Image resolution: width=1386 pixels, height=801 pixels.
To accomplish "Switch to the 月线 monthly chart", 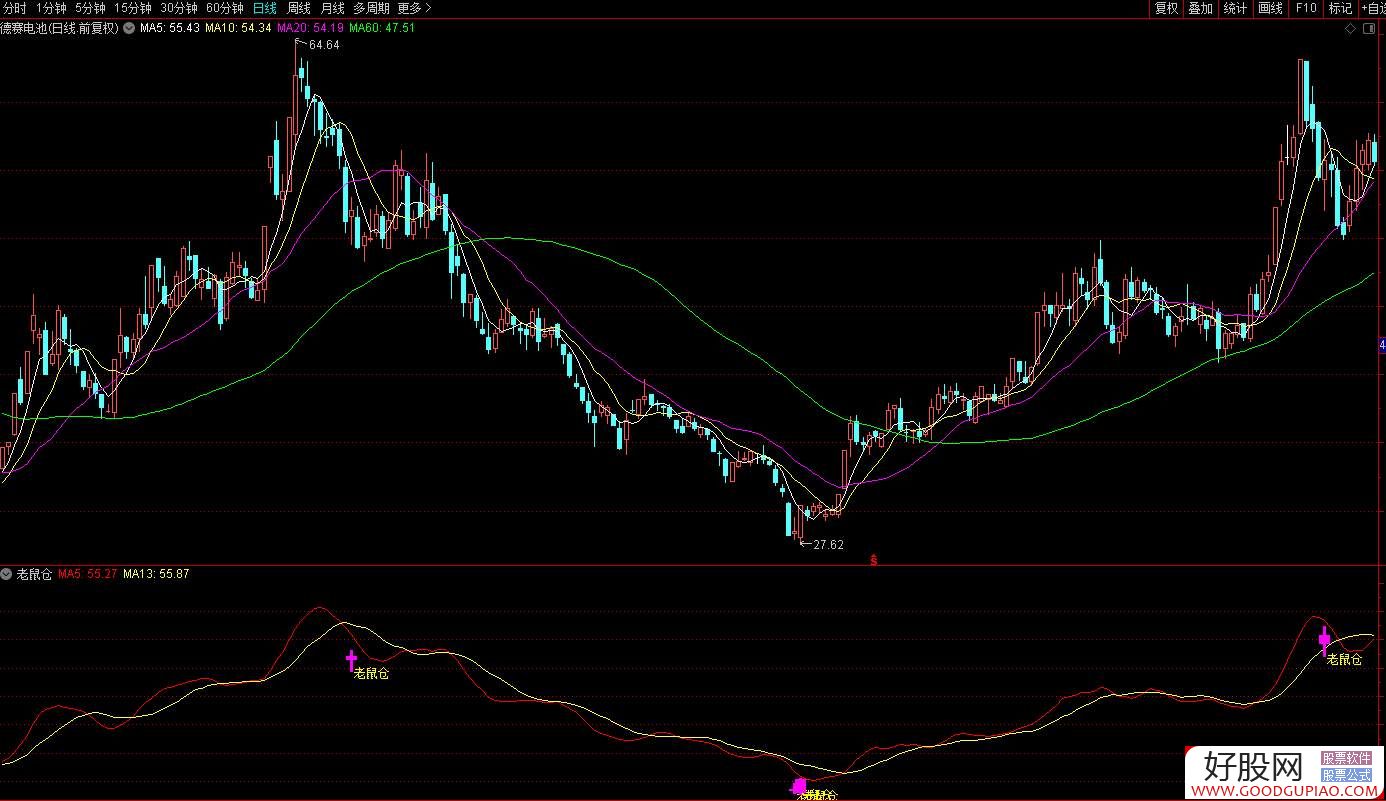I will point(333,8).
